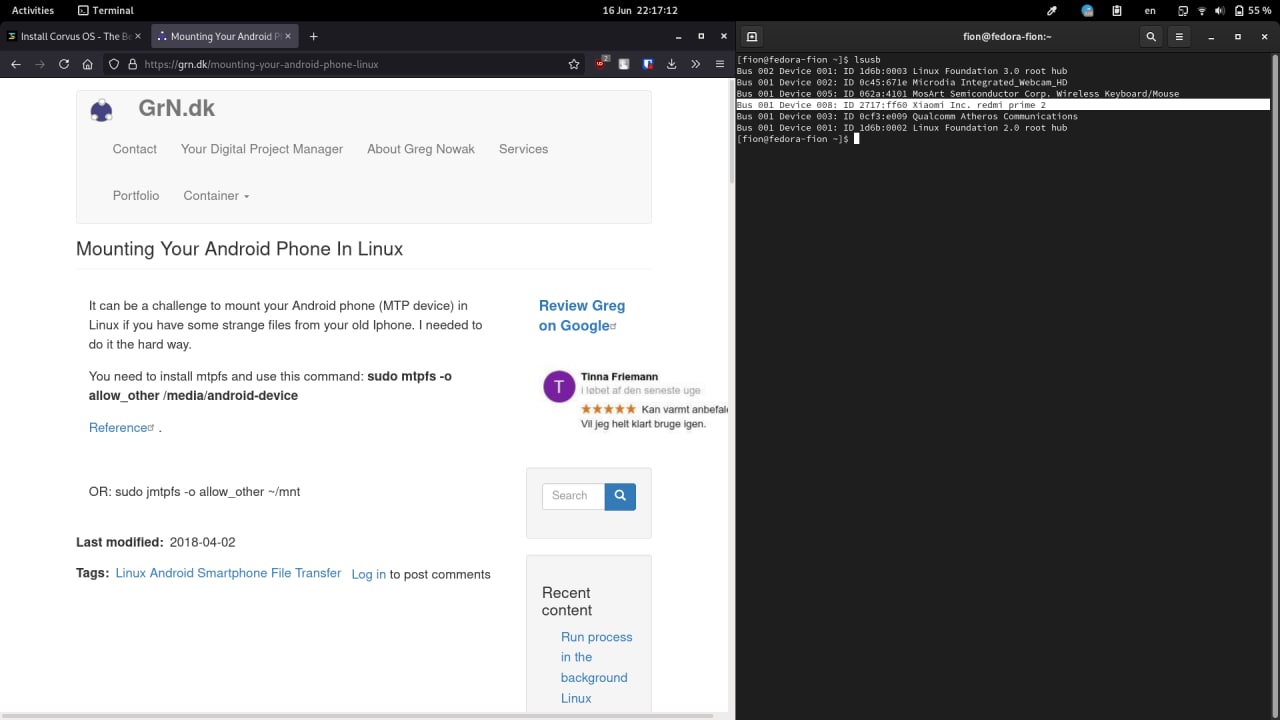Click the Qualcomm Atheros Communications line
Image resolution: width=1280 pixels, height=720 pixels.
tap(907, 116)
